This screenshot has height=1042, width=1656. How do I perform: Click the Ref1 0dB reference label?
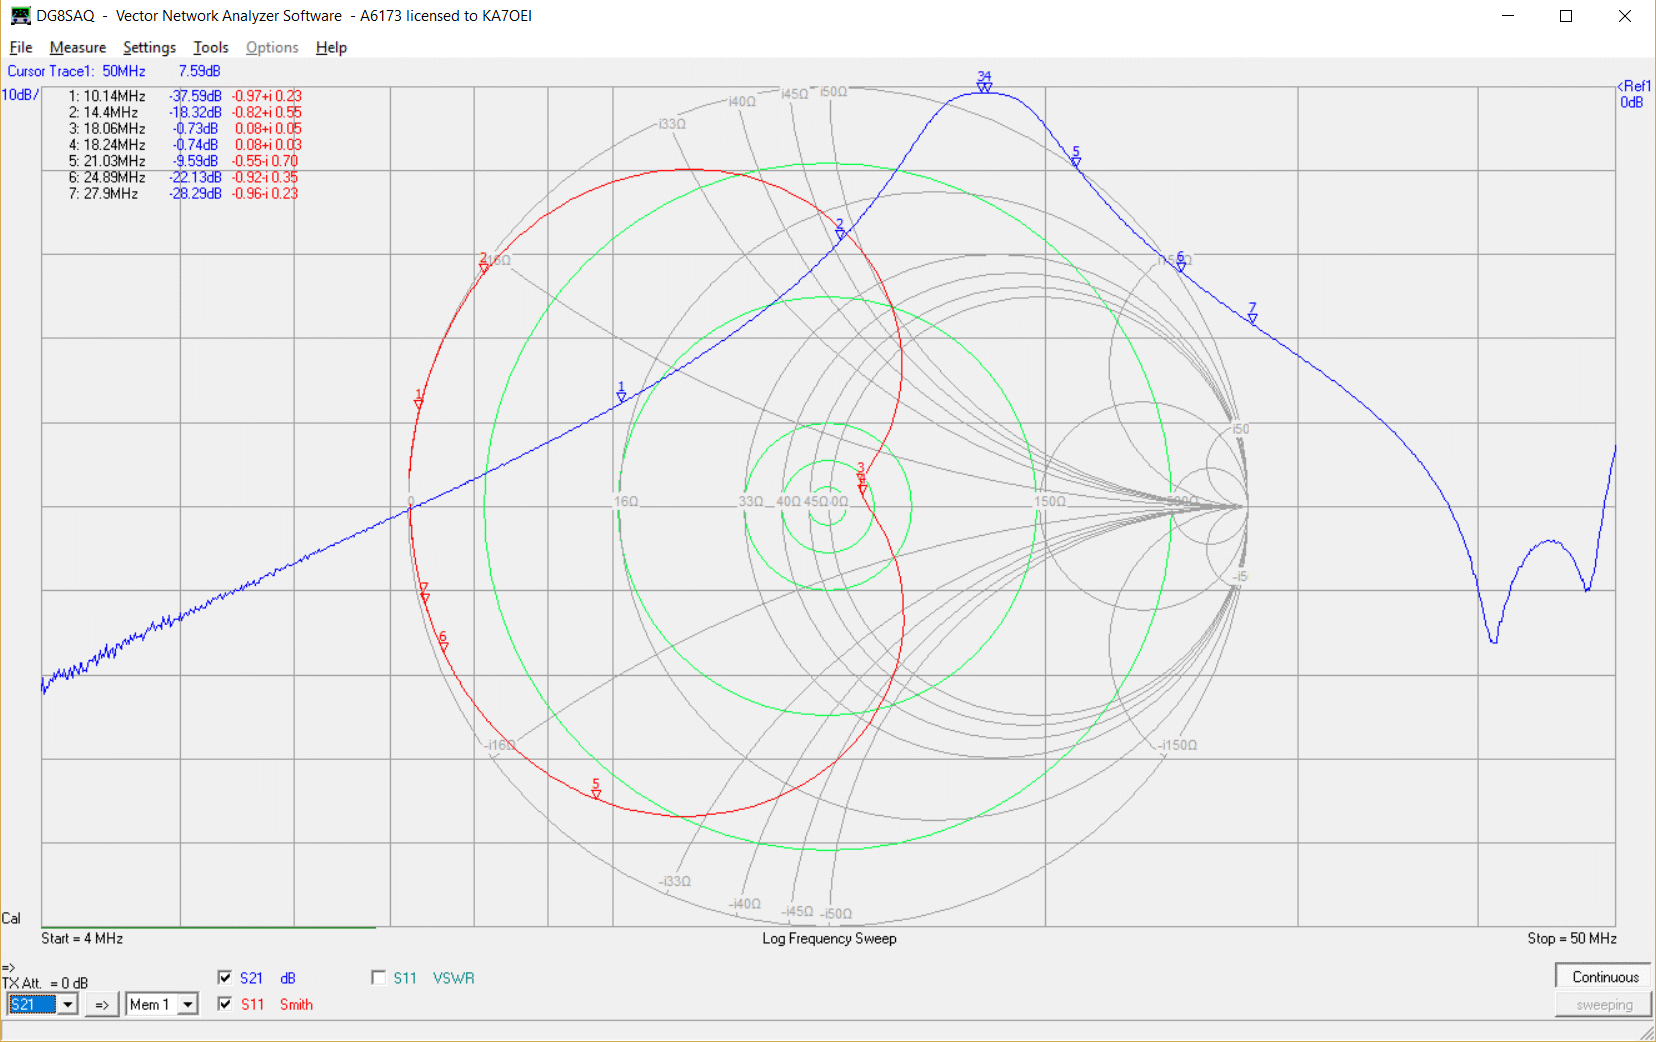(1634, 94)
